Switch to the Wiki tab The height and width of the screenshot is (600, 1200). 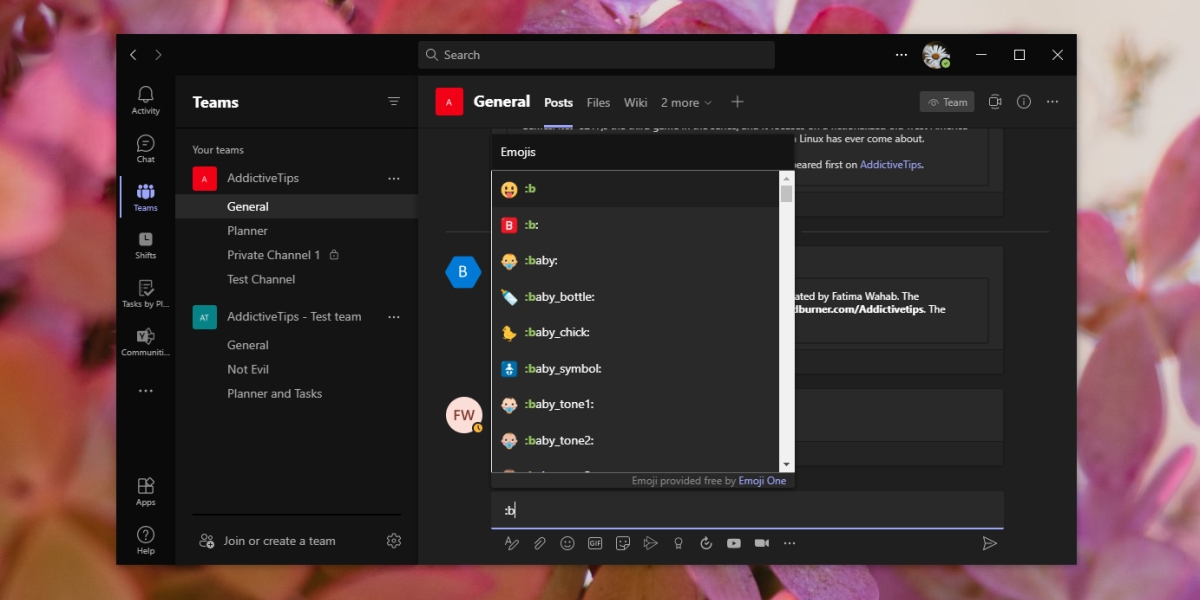(635, 102)
